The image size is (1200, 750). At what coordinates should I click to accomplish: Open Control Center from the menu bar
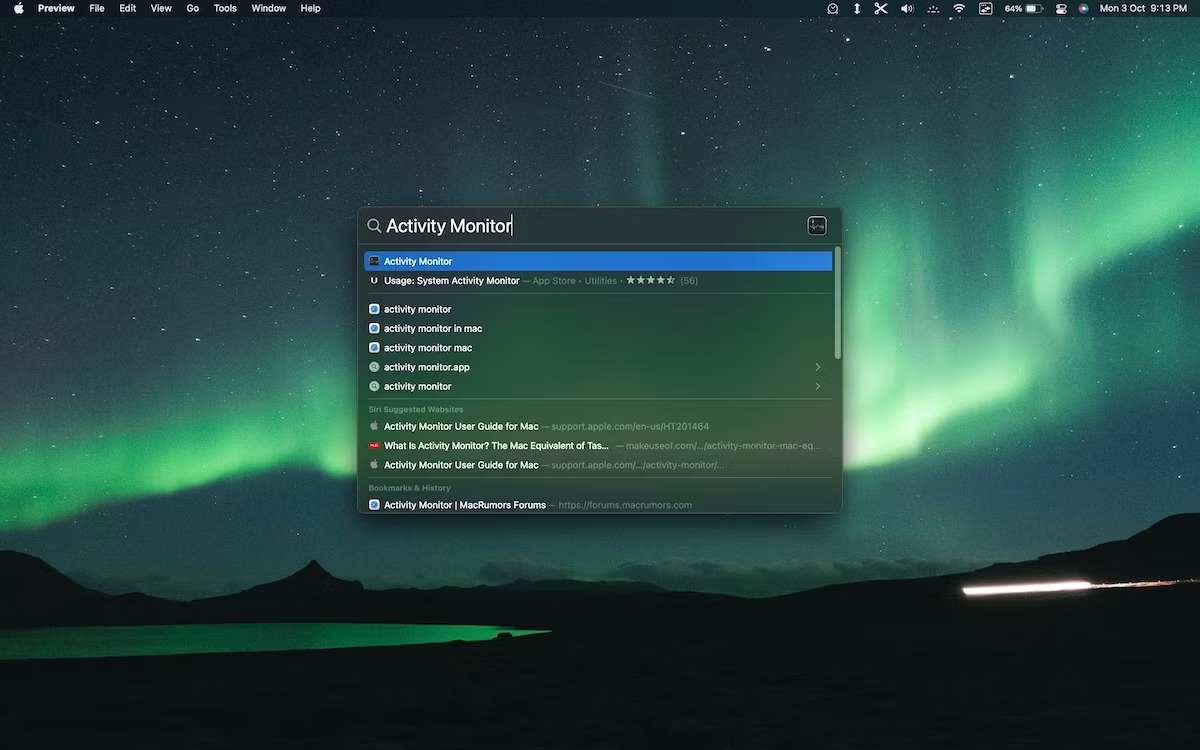[1061, 8]
